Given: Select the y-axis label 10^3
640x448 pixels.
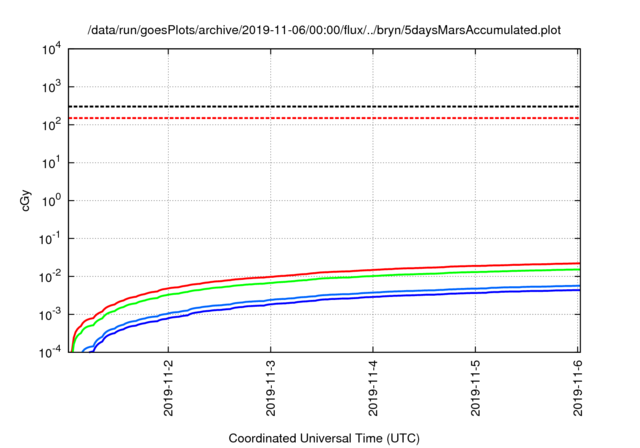Looking at the screenshot, I should [x=51, y=87].
